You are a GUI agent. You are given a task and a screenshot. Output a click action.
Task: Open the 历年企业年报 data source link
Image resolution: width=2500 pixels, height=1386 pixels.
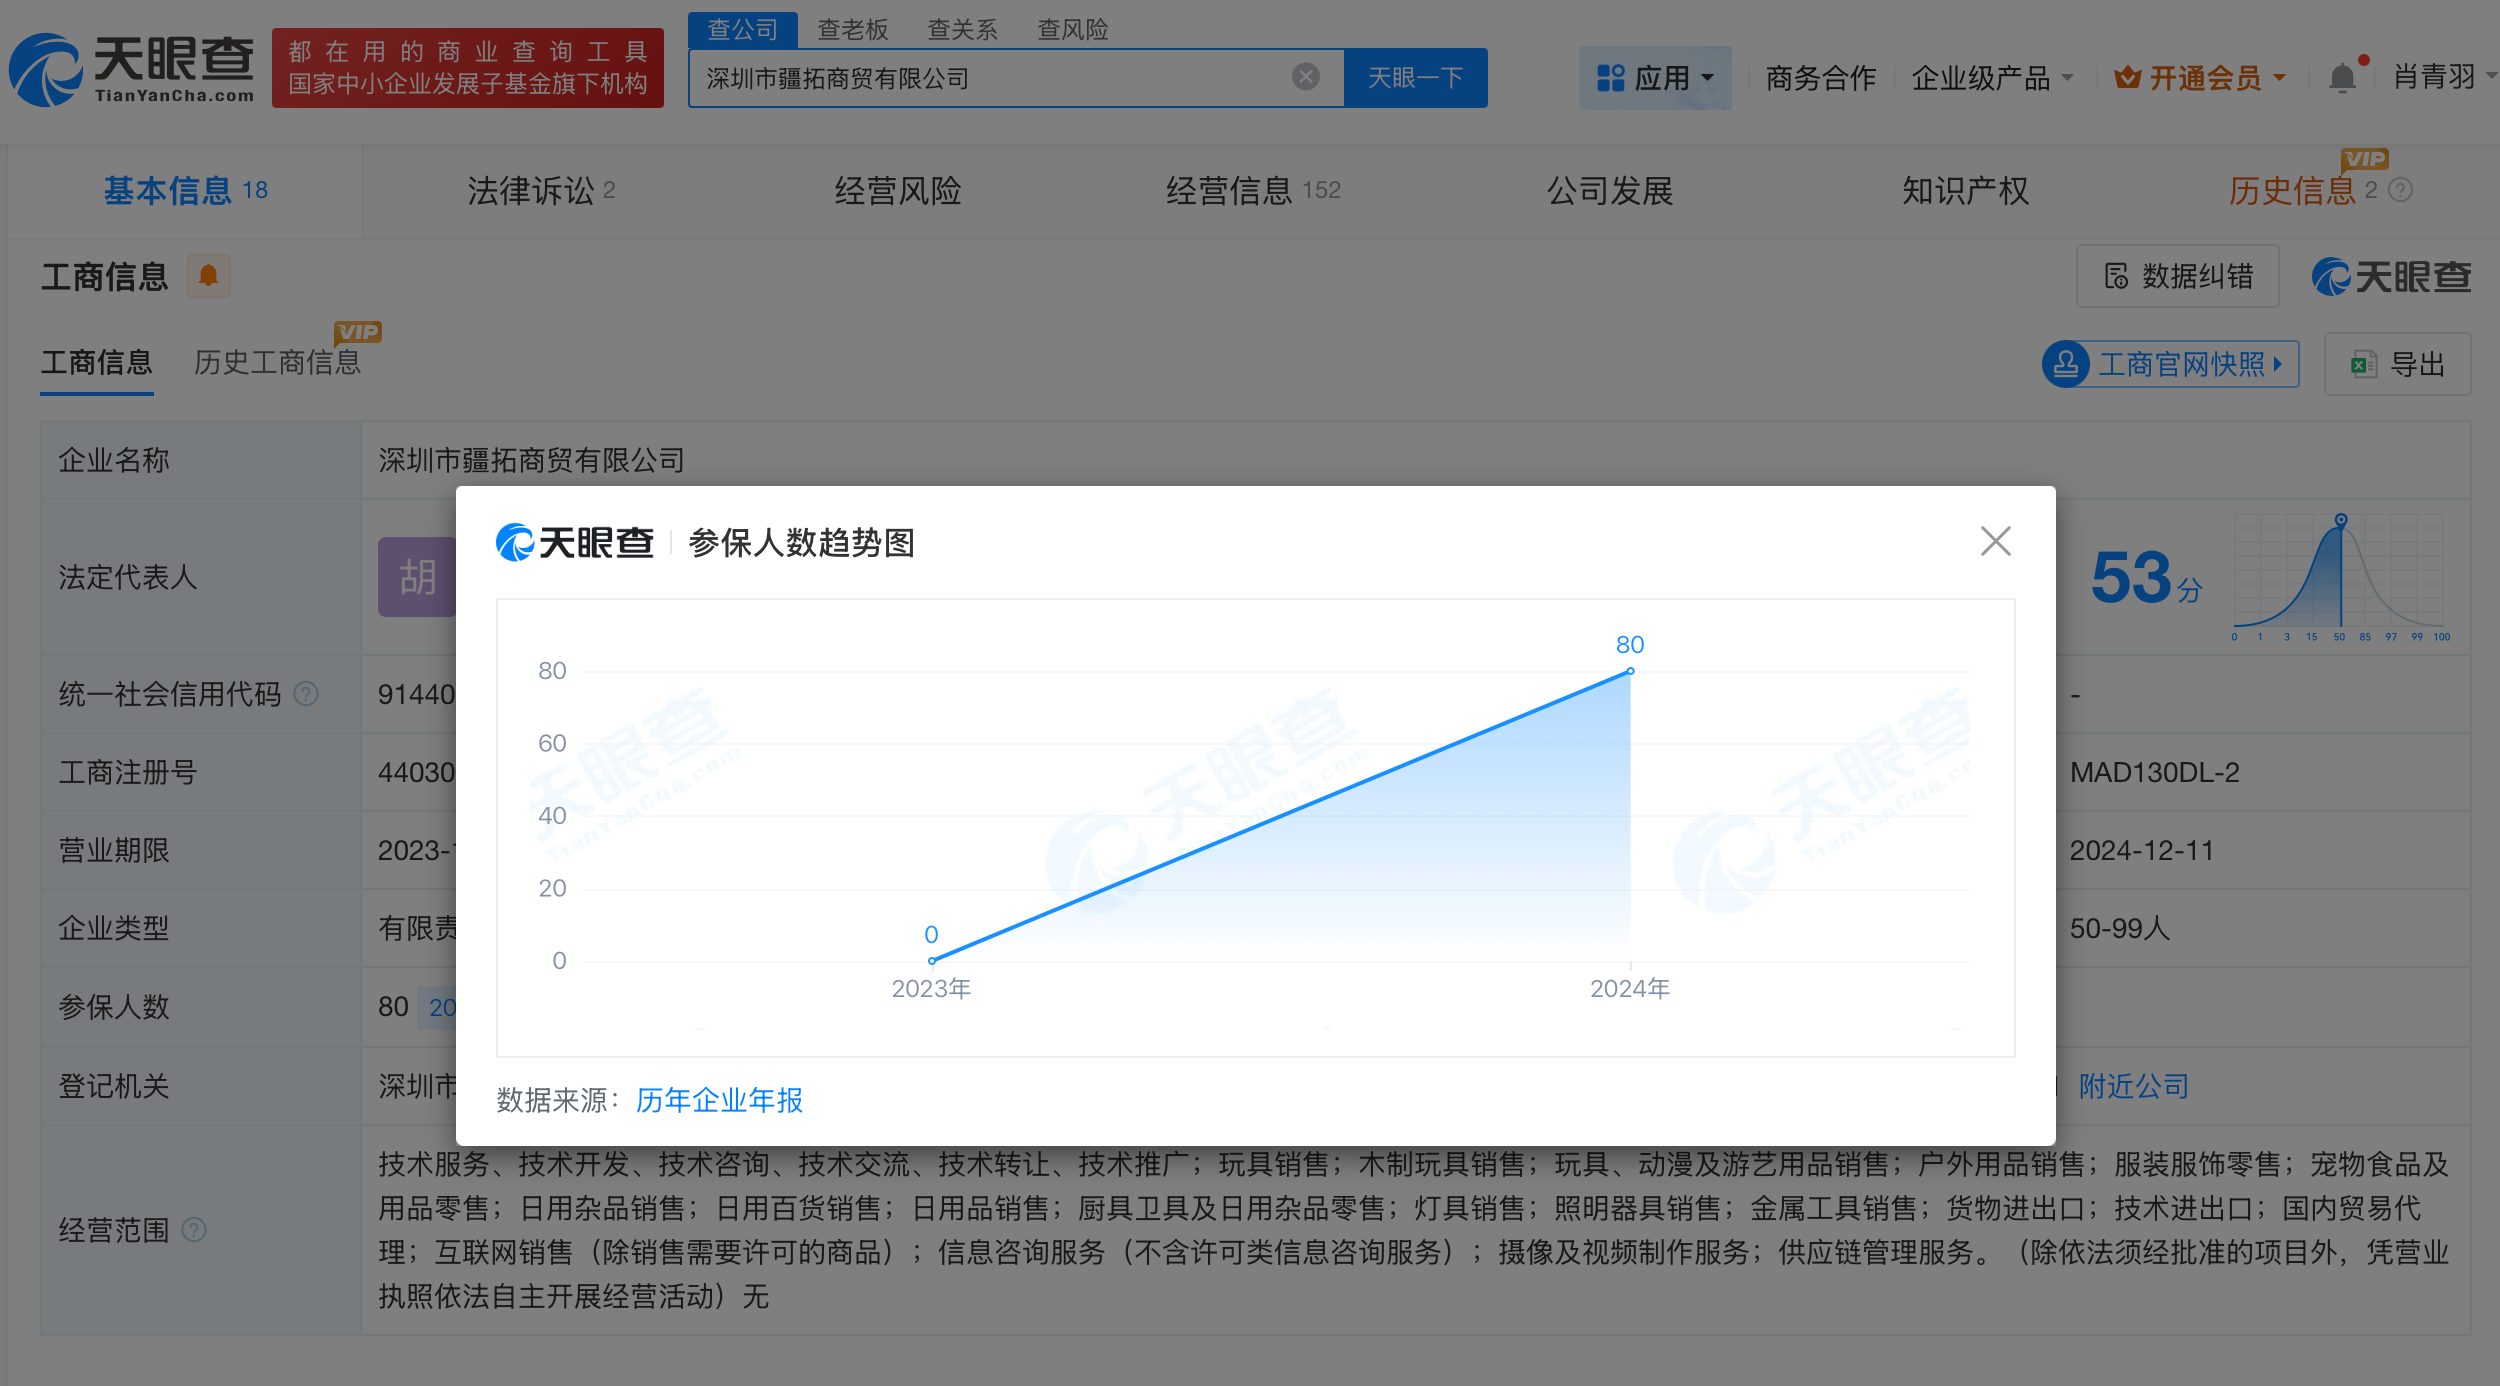[719, 1100]
